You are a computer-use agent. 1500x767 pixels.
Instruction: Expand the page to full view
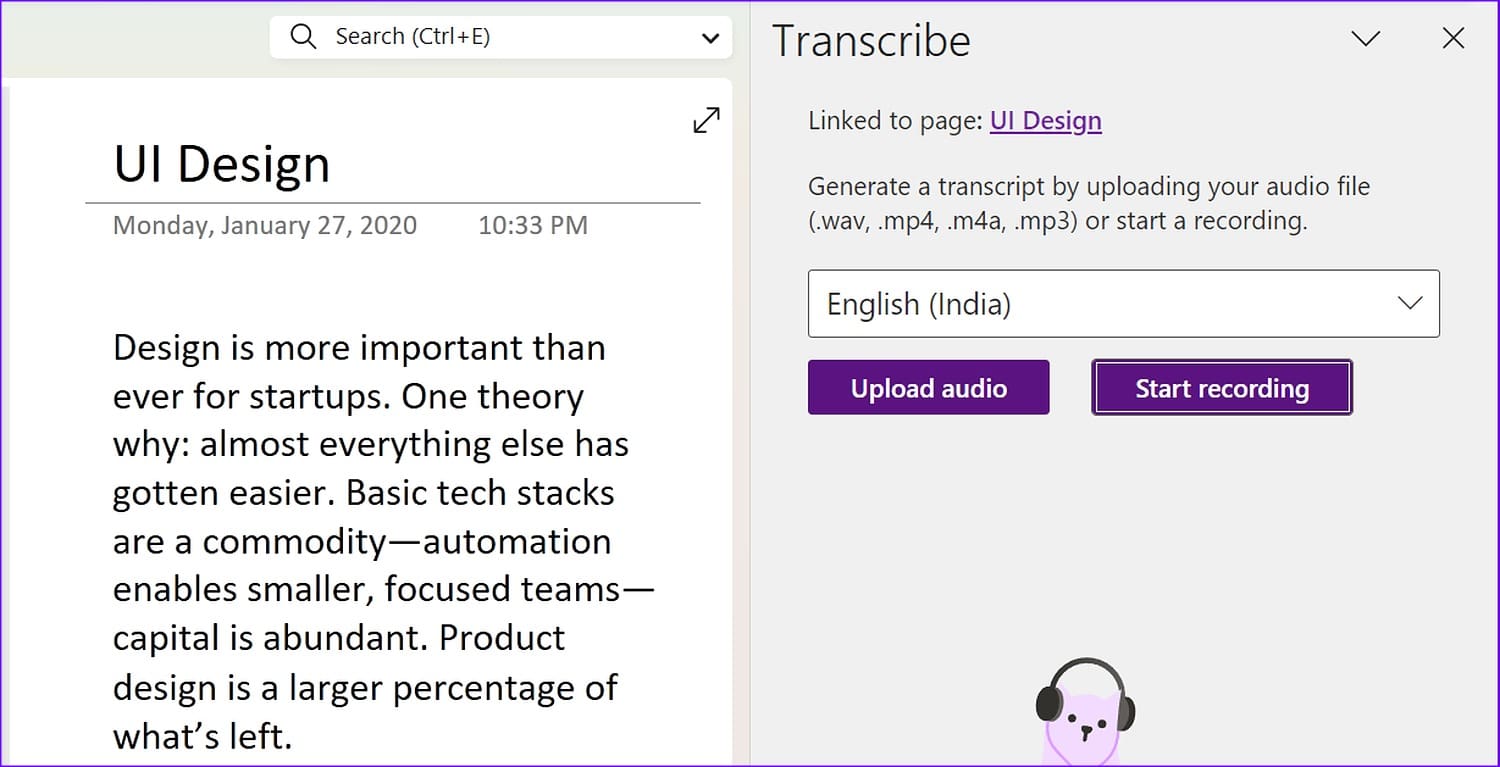tap(706, 120)
